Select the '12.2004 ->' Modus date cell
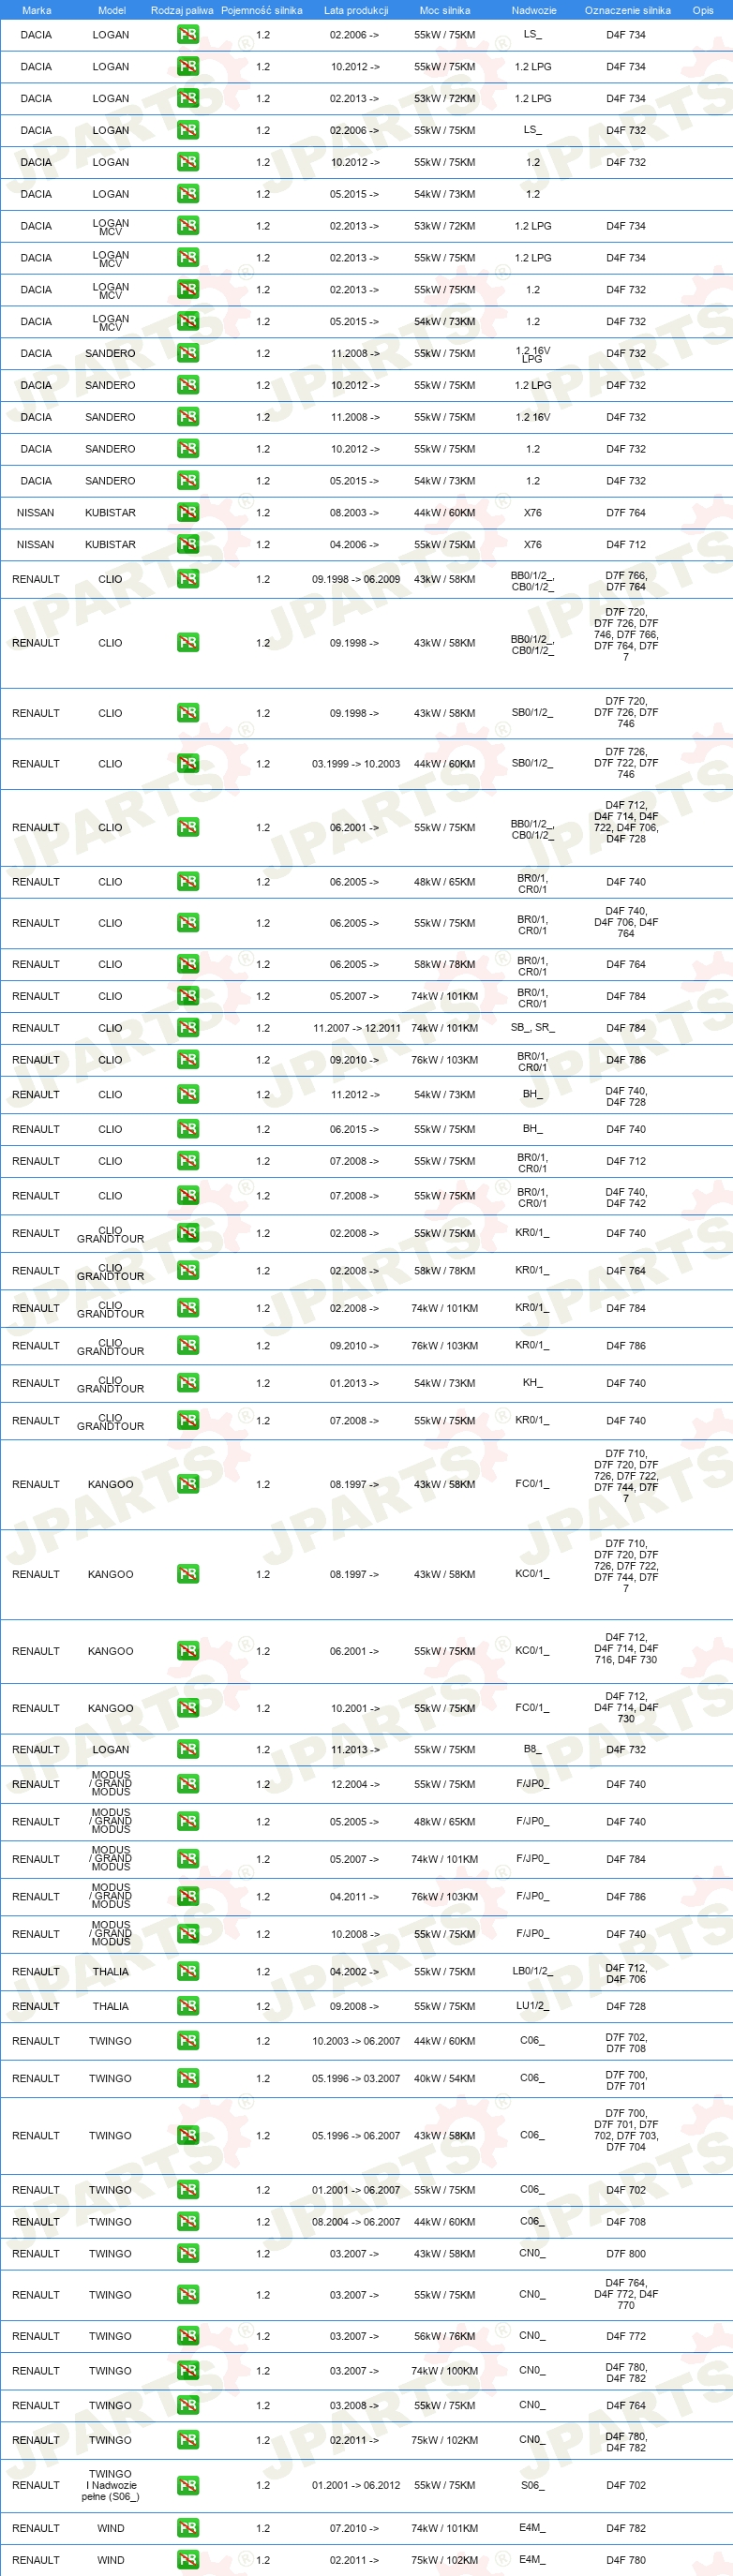The image size is (733, 2576). pyautogui.click(x=354, y=1785)
